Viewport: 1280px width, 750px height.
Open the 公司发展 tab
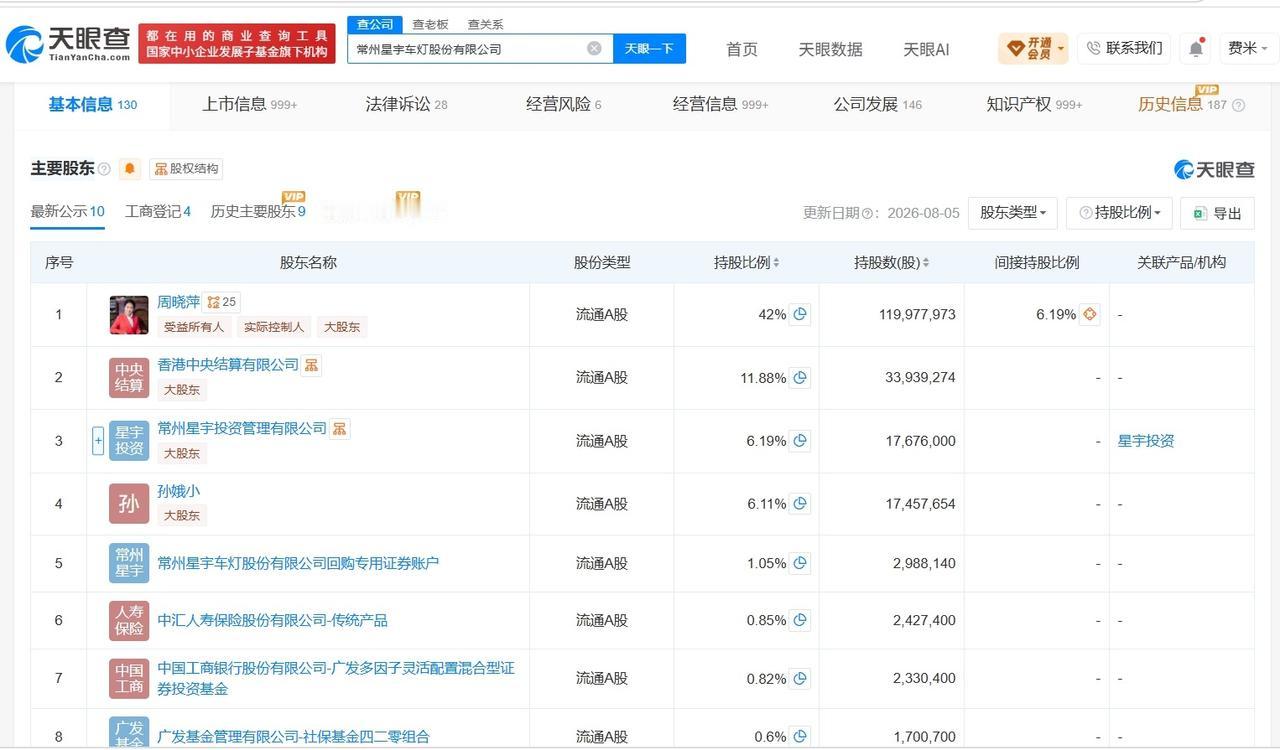coord(877,104)
